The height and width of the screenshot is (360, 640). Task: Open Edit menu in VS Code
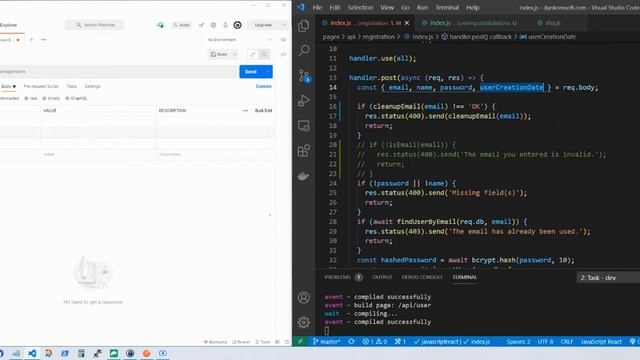(335, 7)
